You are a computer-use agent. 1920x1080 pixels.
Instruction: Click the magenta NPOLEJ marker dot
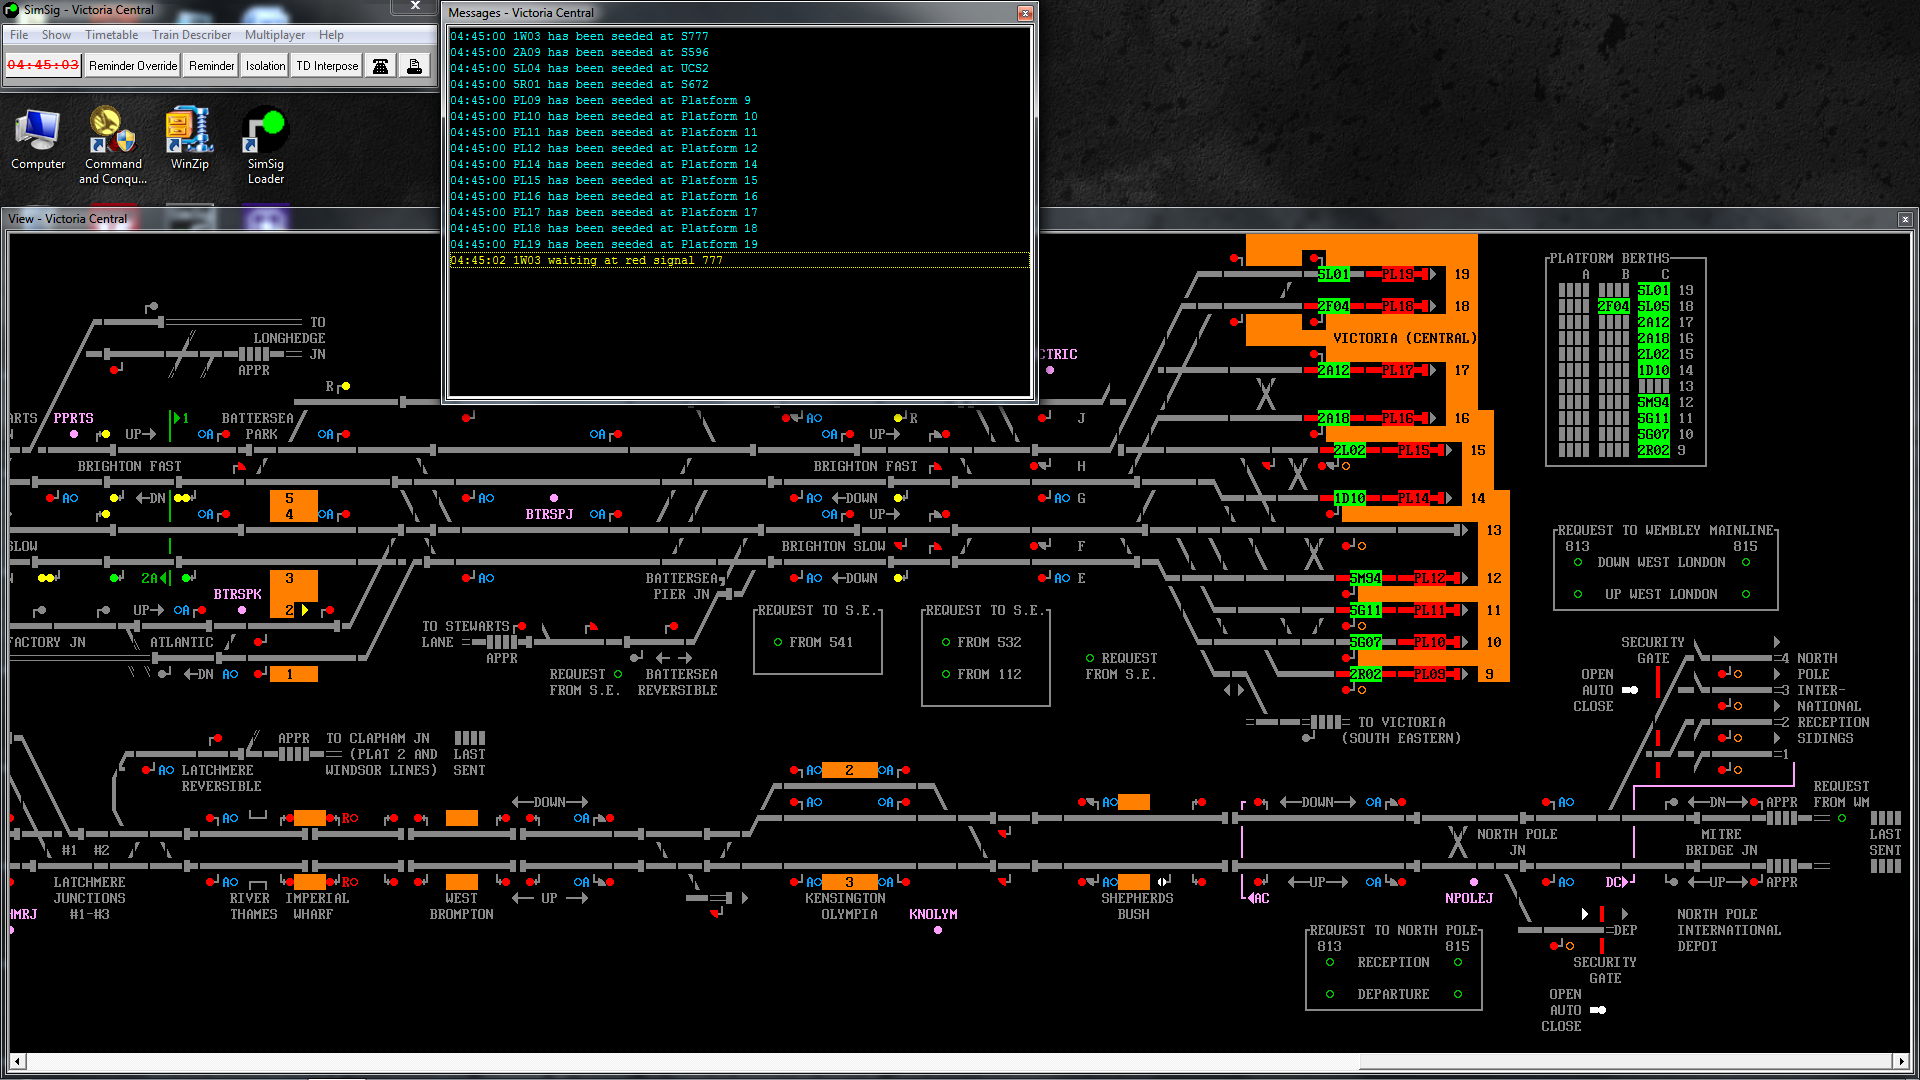1474,882
